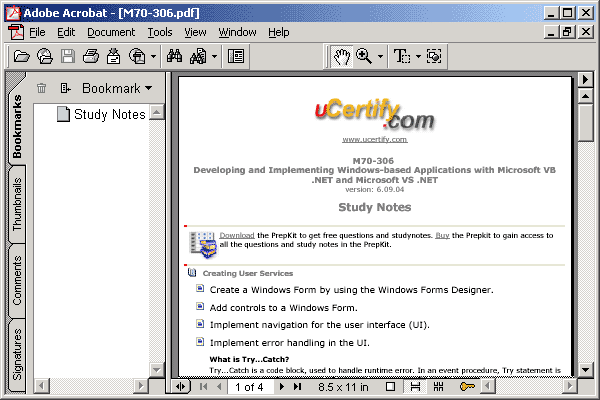Click the Open folder toolbar icon
The height and width of the screenshot is (400, 600).
(21, 56)
